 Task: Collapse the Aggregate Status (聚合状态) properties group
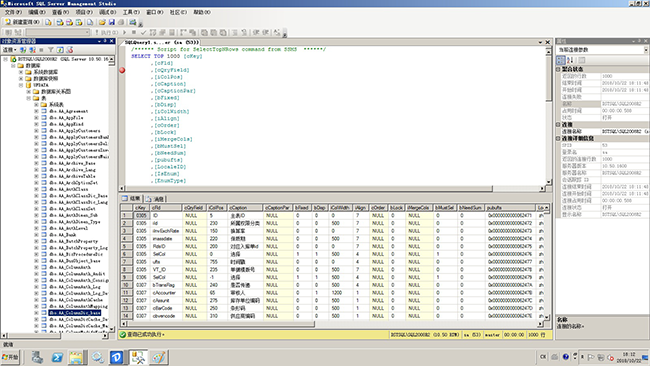click(x=558, y=69)
